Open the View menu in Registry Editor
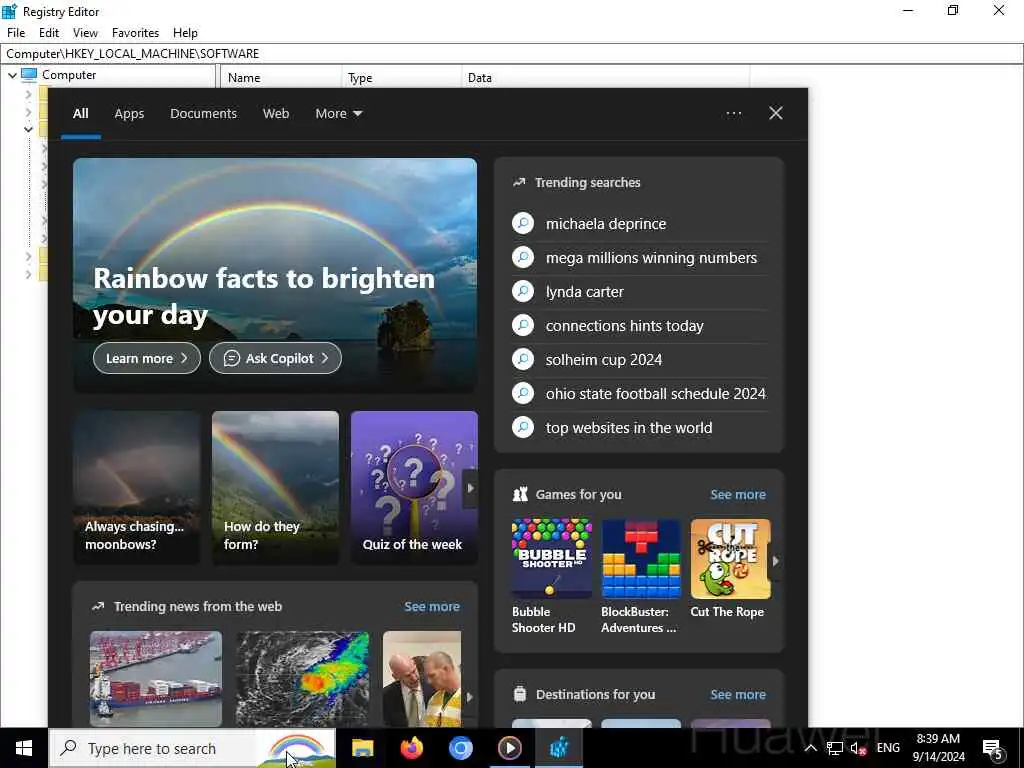The width and height of the screenshot is (1024, 768). 85,33
